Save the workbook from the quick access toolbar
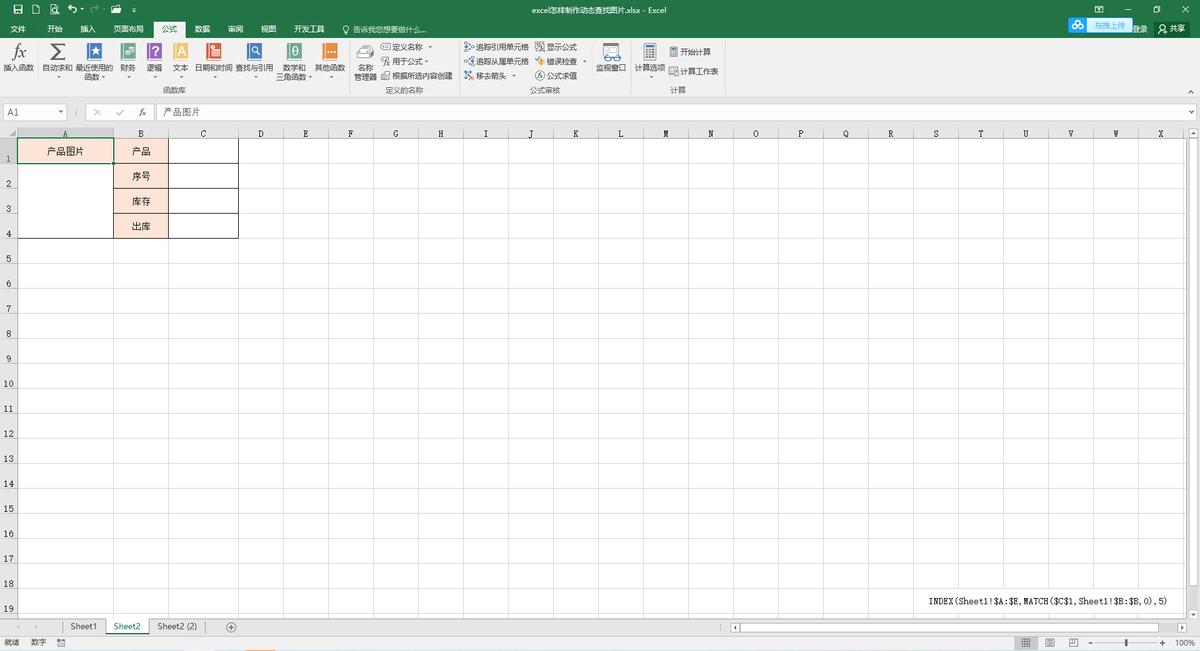This screenshot has width=1200, height=651. (x=18, y=9)
